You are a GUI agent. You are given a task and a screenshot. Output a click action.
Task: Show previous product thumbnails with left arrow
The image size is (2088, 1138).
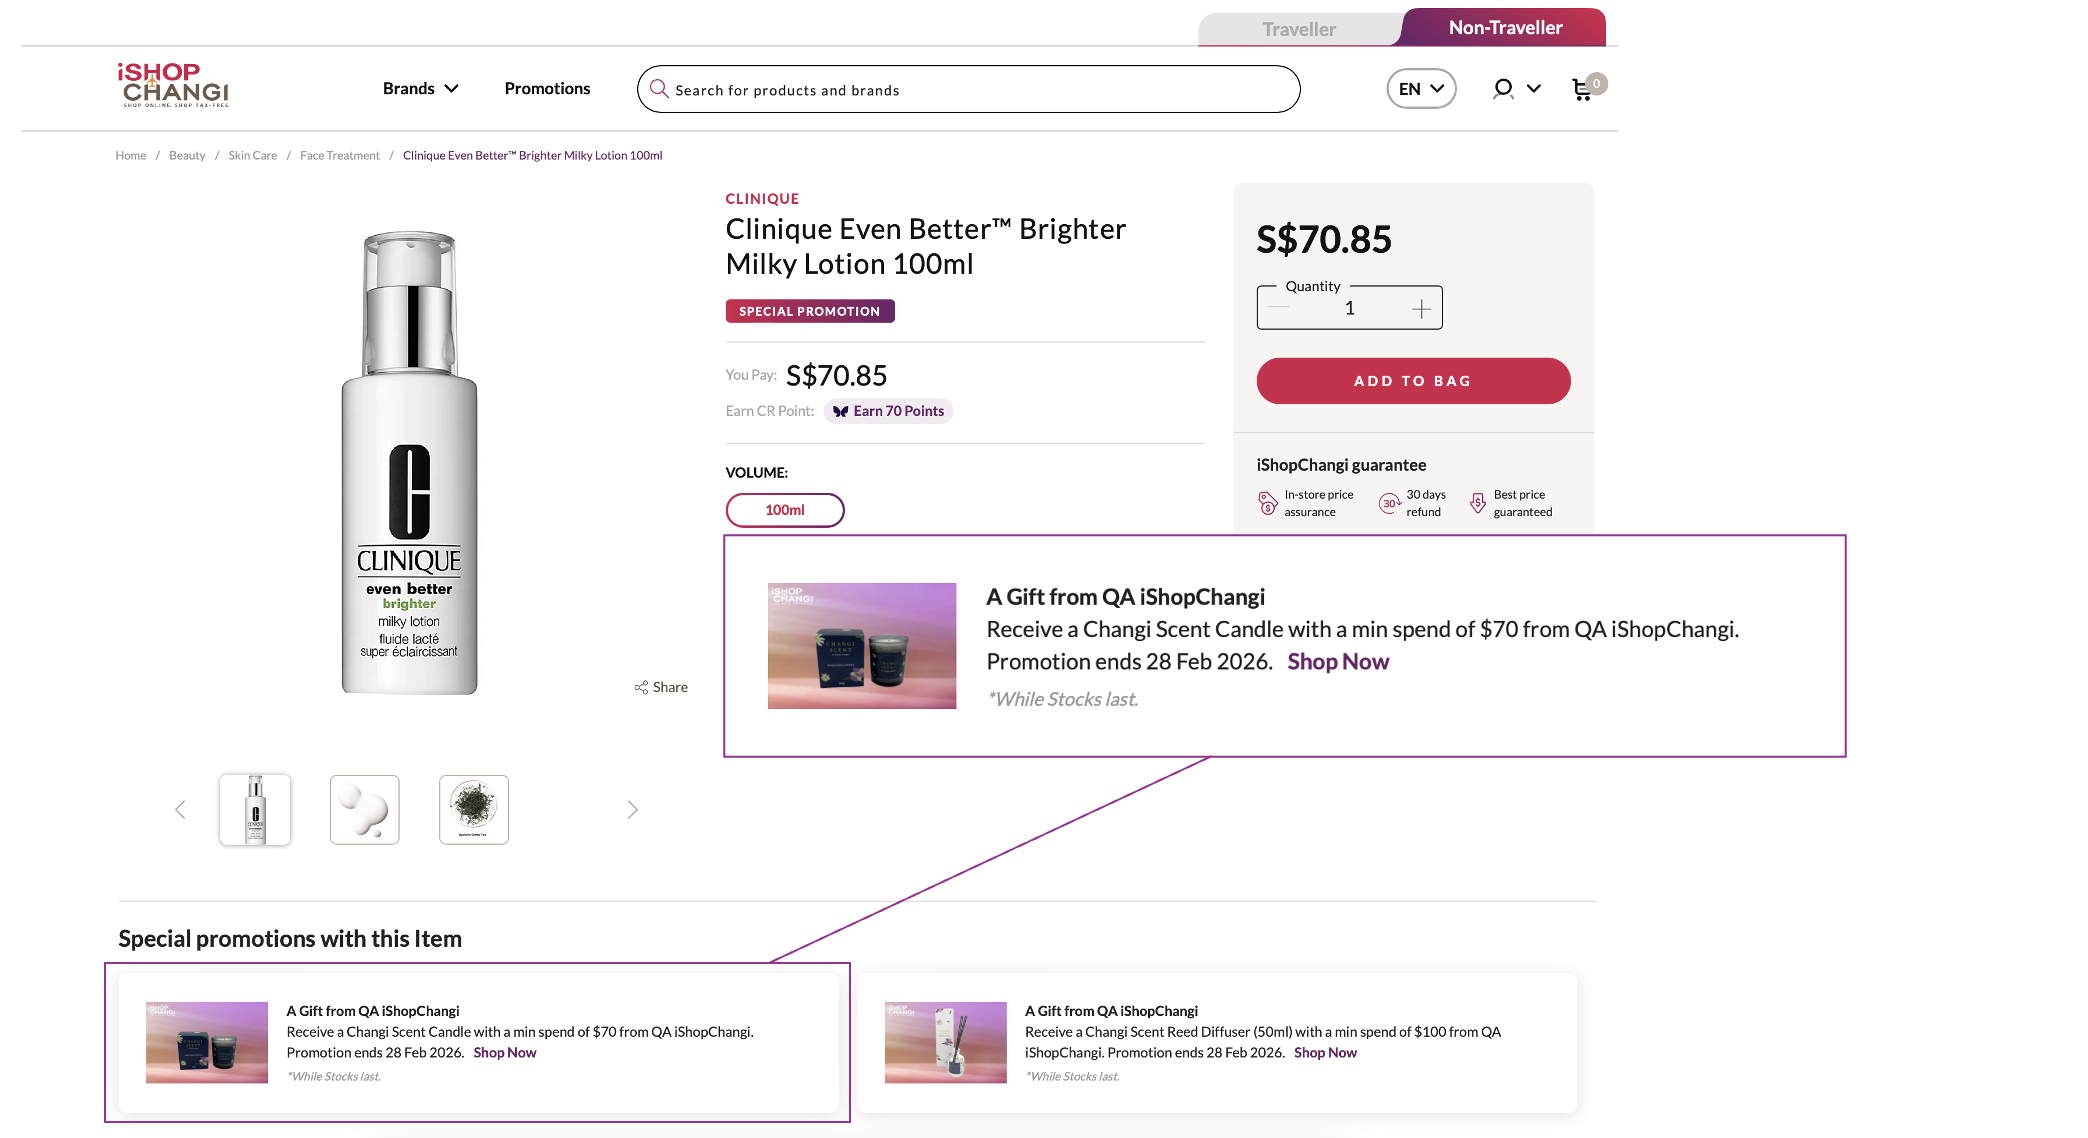point(180,810)
